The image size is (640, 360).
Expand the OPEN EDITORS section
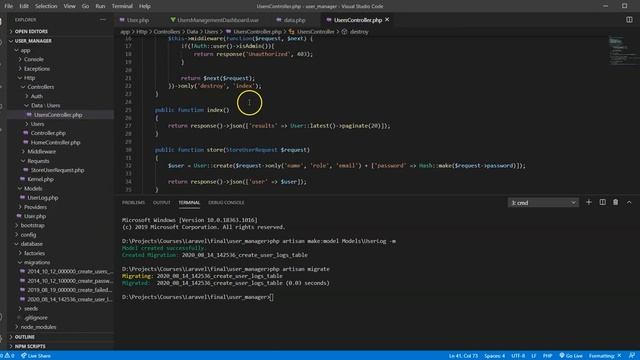coord(31,31)
